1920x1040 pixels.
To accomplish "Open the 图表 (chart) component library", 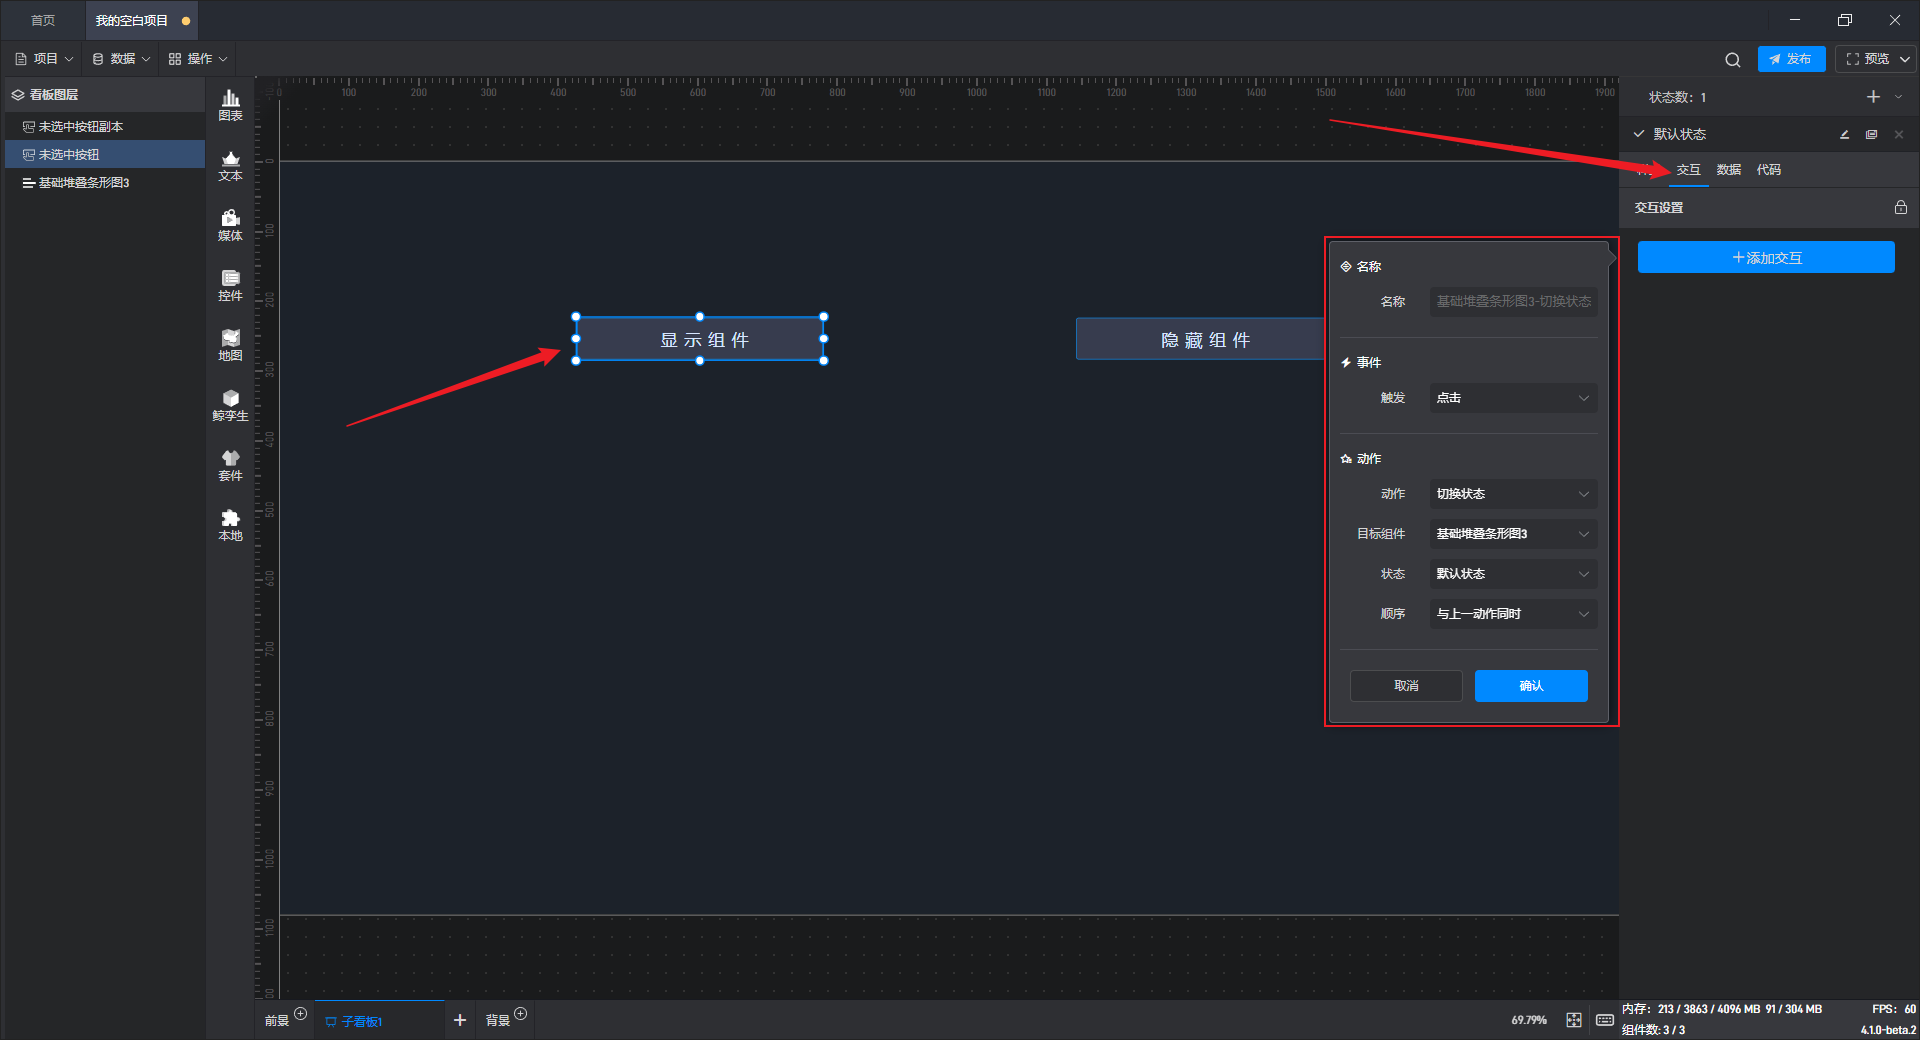I will coord(230,105).
